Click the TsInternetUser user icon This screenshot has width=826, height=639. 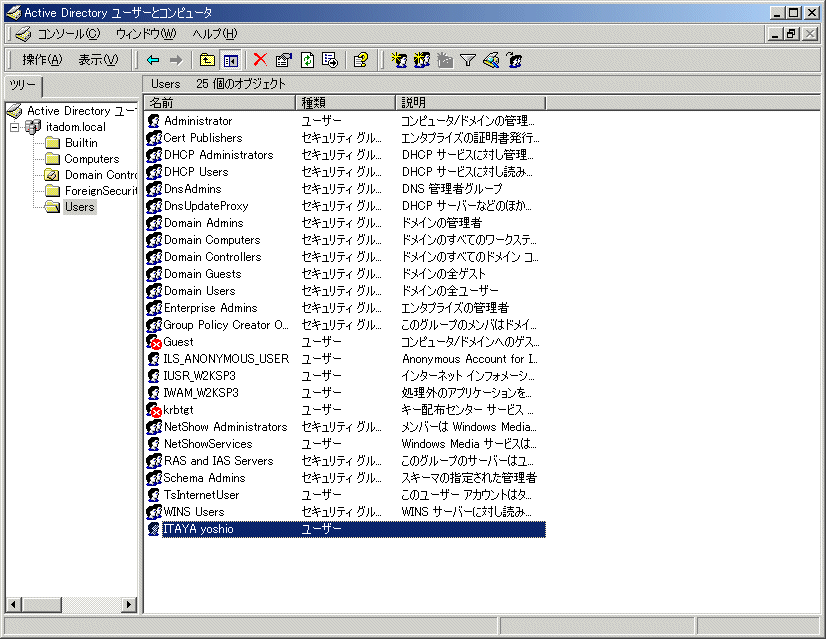coord(154,495)
